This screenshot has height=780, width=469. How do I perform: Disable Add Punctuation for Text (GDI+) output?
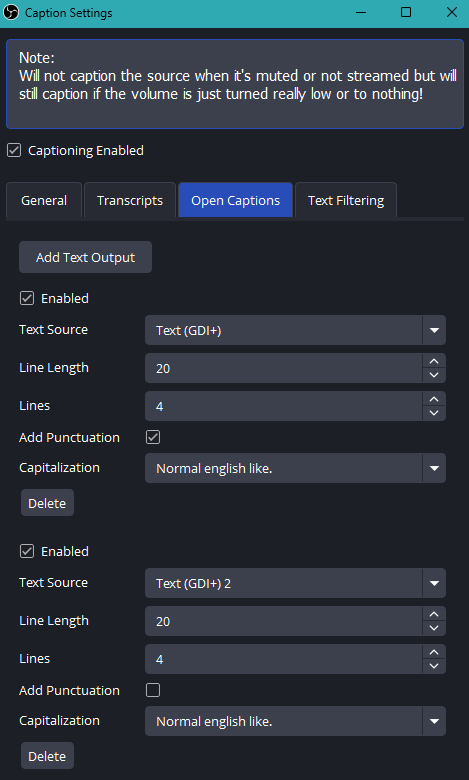click(x=153, y=437)
